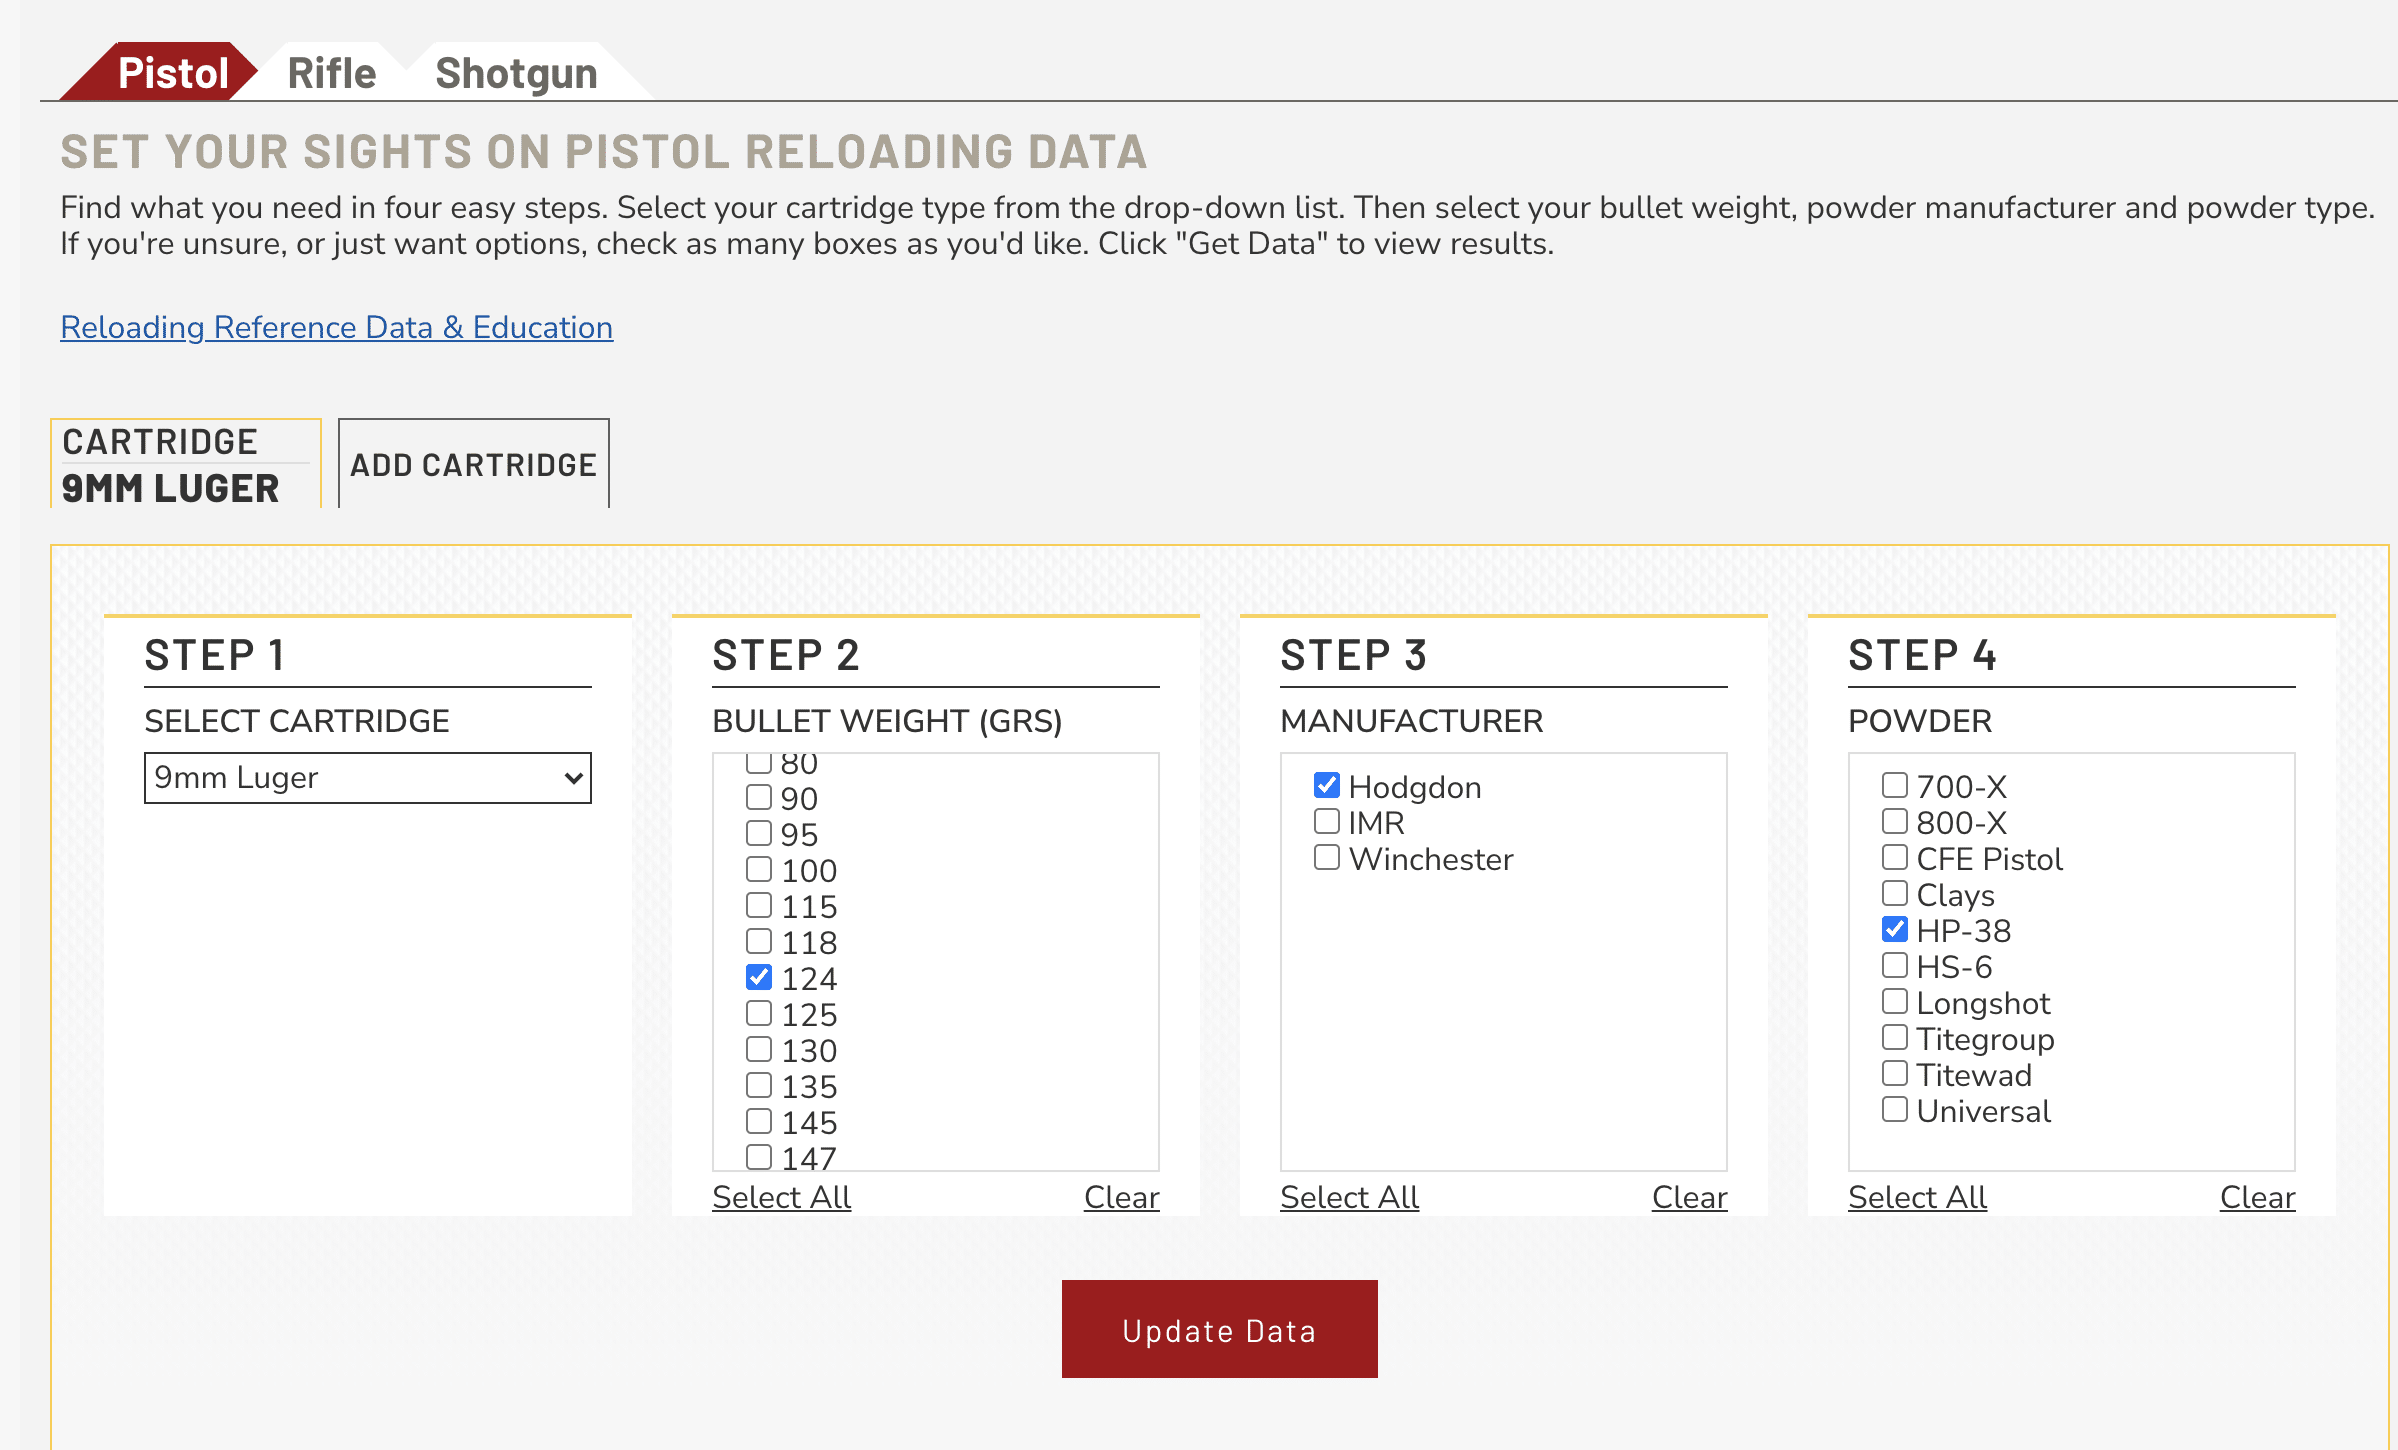
Task: Select the Pistol tab
Action: pyautogui.click(x=172, y=73)
